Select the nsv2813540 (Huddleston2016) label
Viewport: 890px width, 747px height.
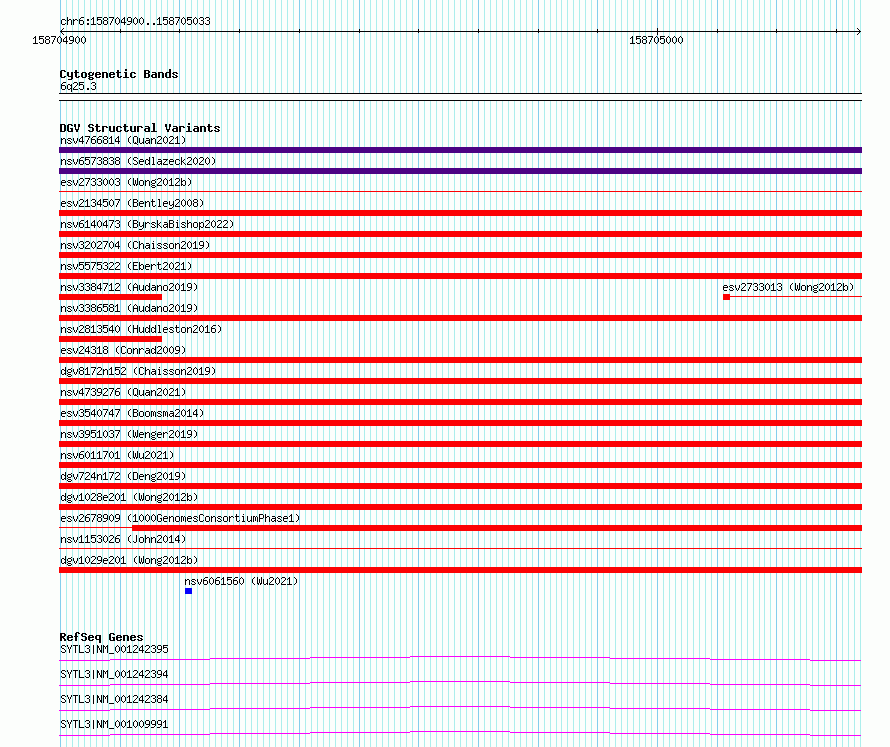click(141, 329)
